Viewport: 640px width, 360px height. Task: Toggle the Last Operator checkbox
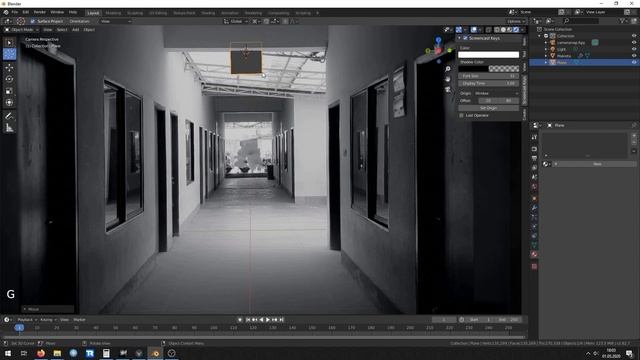pyautogui.click(x=462, y=116)
